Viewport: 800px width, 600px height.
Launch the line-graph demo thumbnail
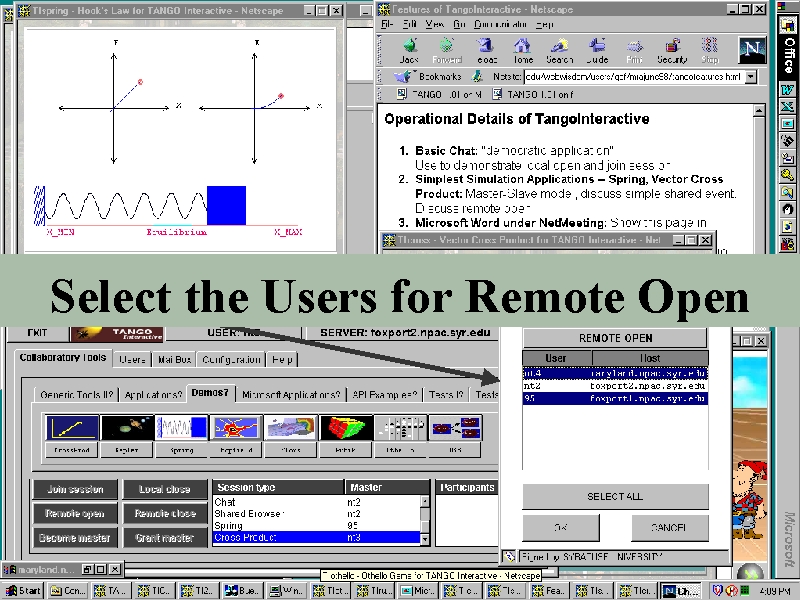pyautogui.click(x=72, y=428)
